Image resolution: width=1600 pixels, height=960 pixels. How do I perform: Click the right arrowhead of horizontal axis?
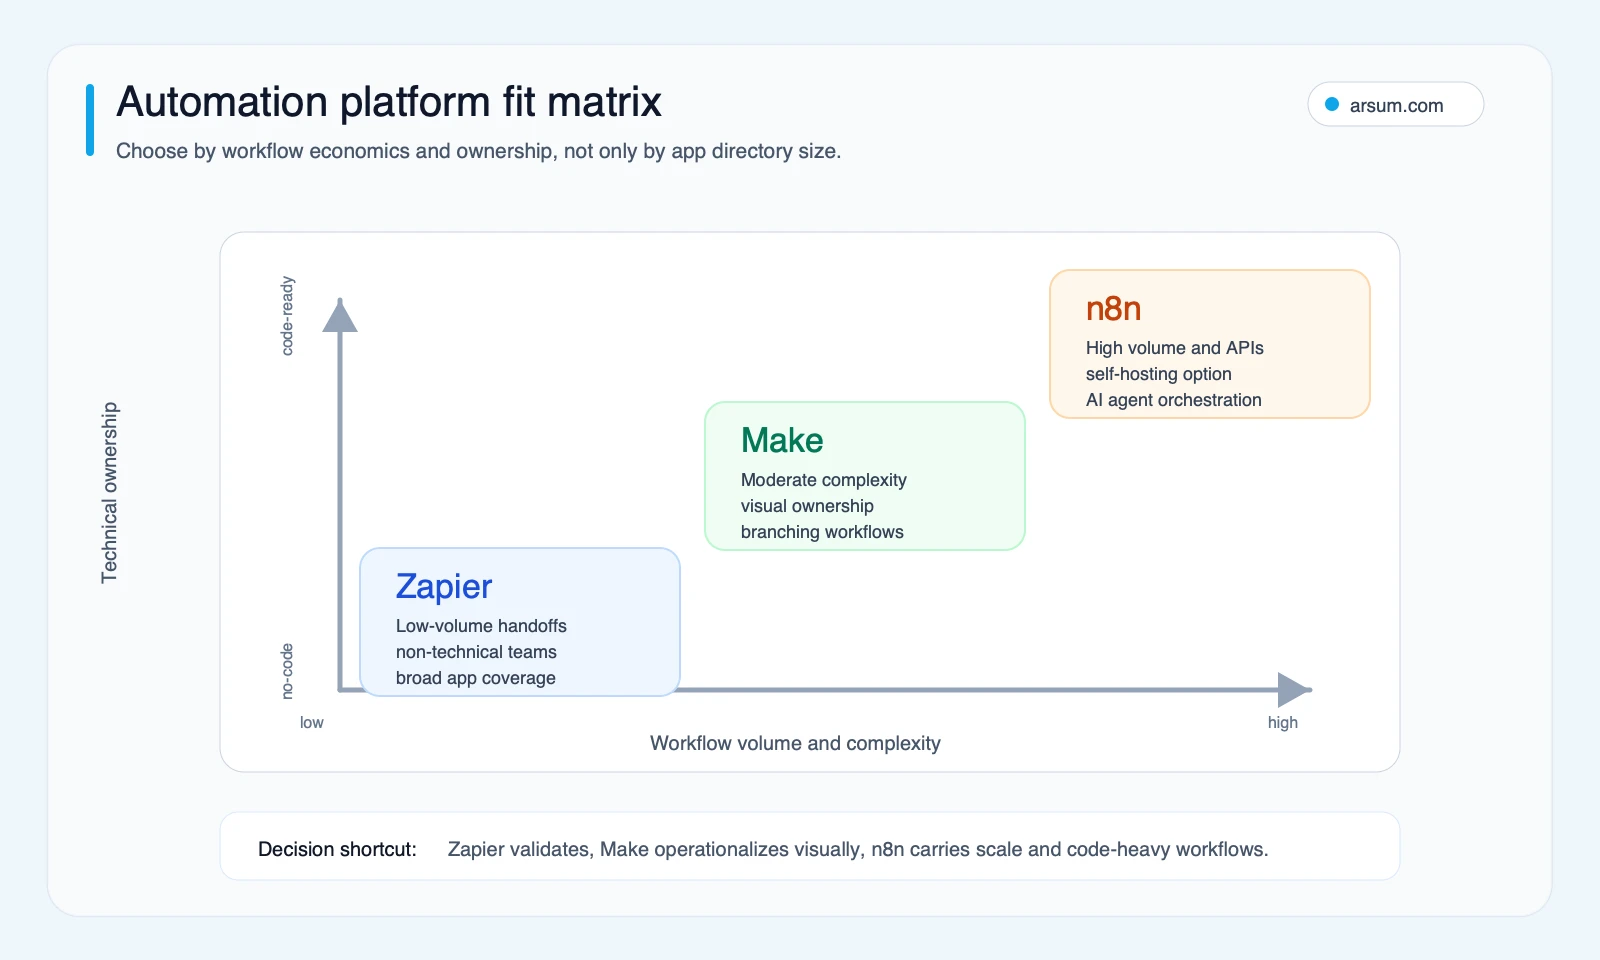pyautogui.click(x=1295, y=690)
